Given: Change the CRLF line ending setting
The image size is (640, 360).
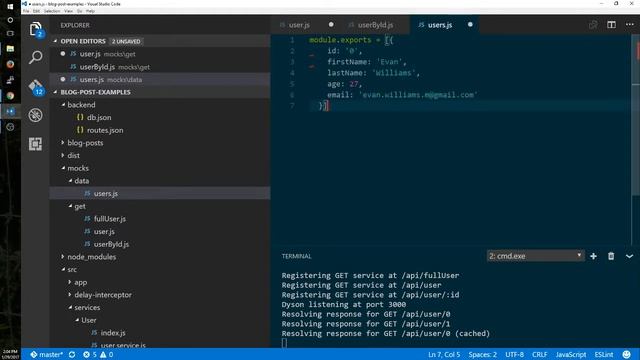Looking at the screenshot, I should pos(539,354).
